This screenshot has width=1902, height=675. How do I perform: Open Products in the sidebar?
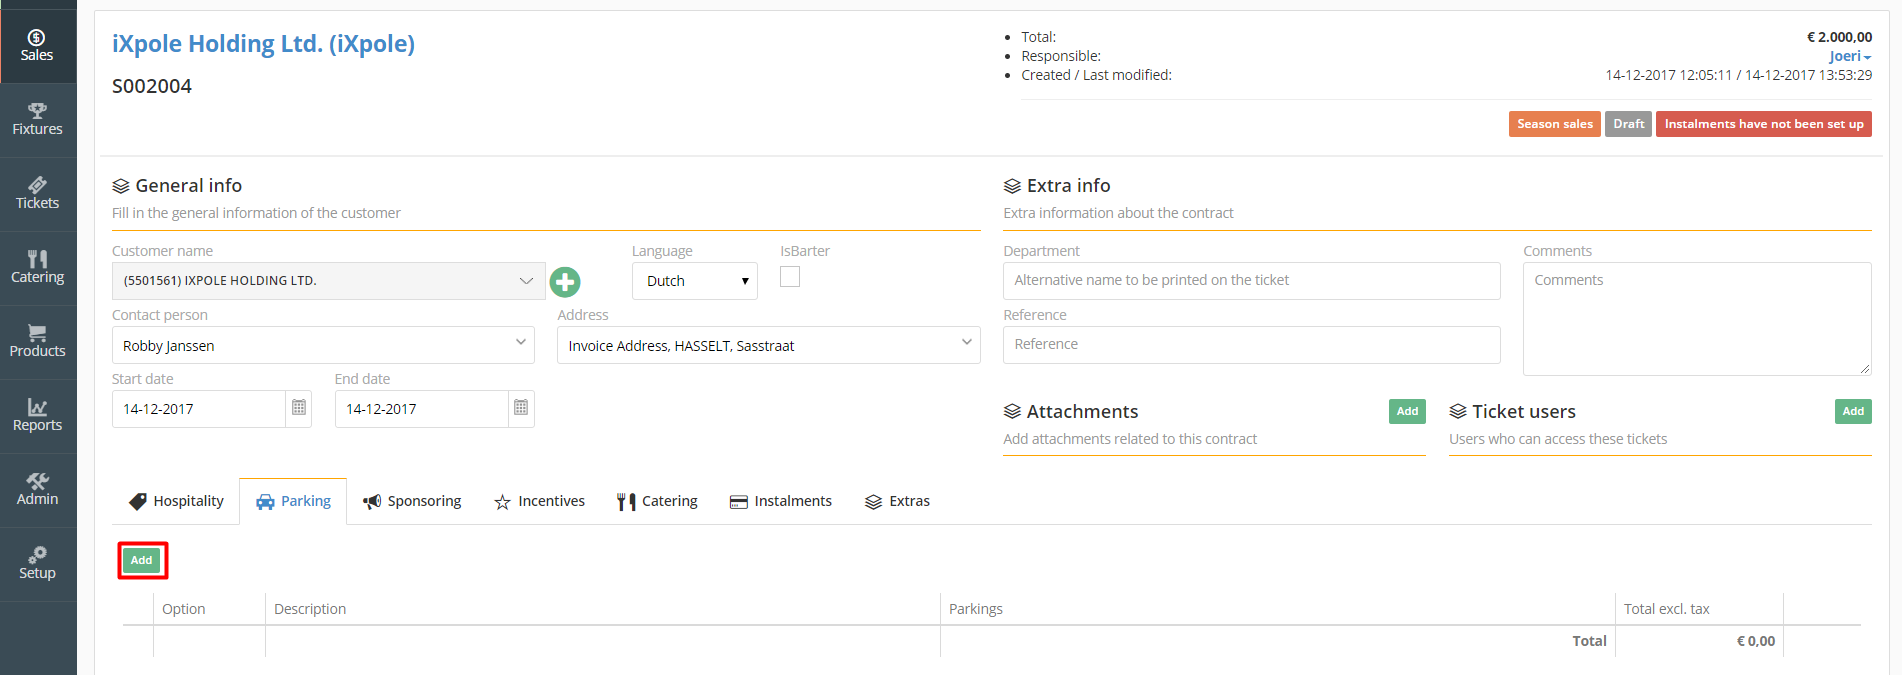click(37, 342)
